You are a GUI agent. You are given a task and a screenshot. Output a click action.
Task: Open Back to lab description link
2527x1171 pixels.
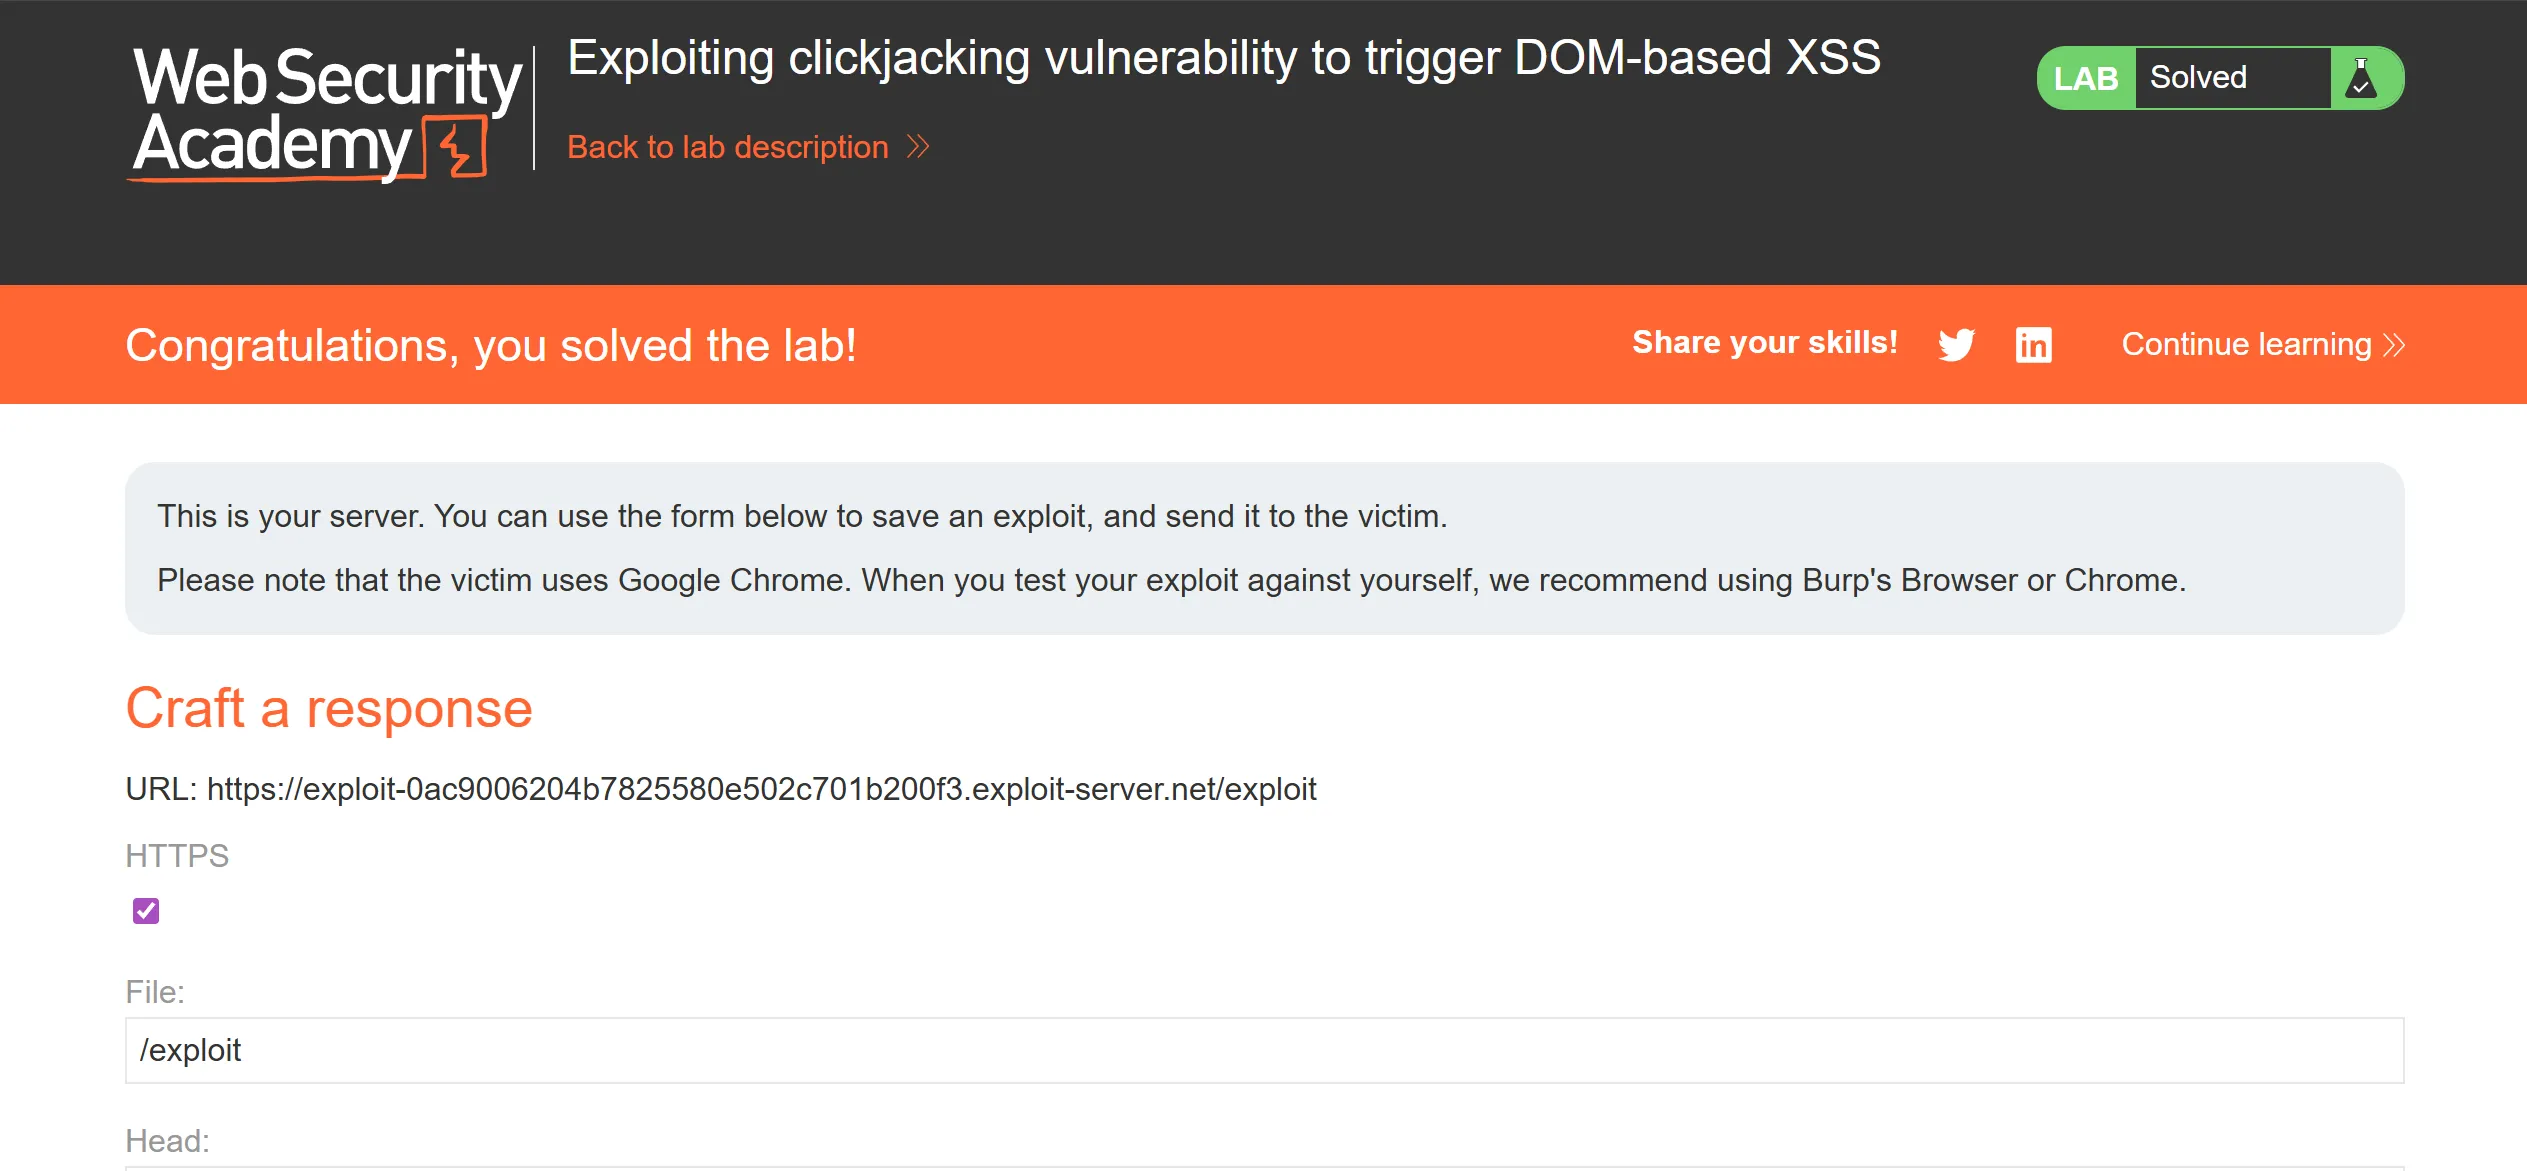point(727,147)
